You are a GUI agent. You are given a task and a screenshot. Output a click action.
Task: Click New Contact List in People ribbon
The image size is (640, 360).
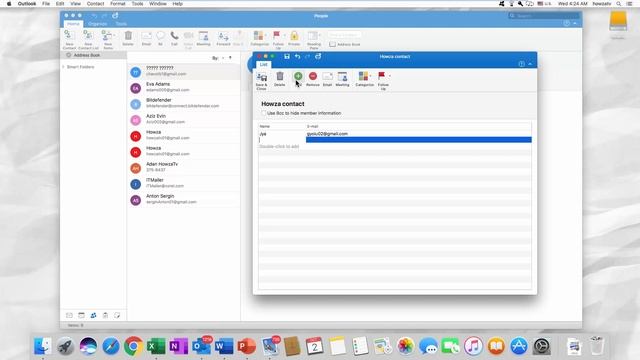[88, 40]
